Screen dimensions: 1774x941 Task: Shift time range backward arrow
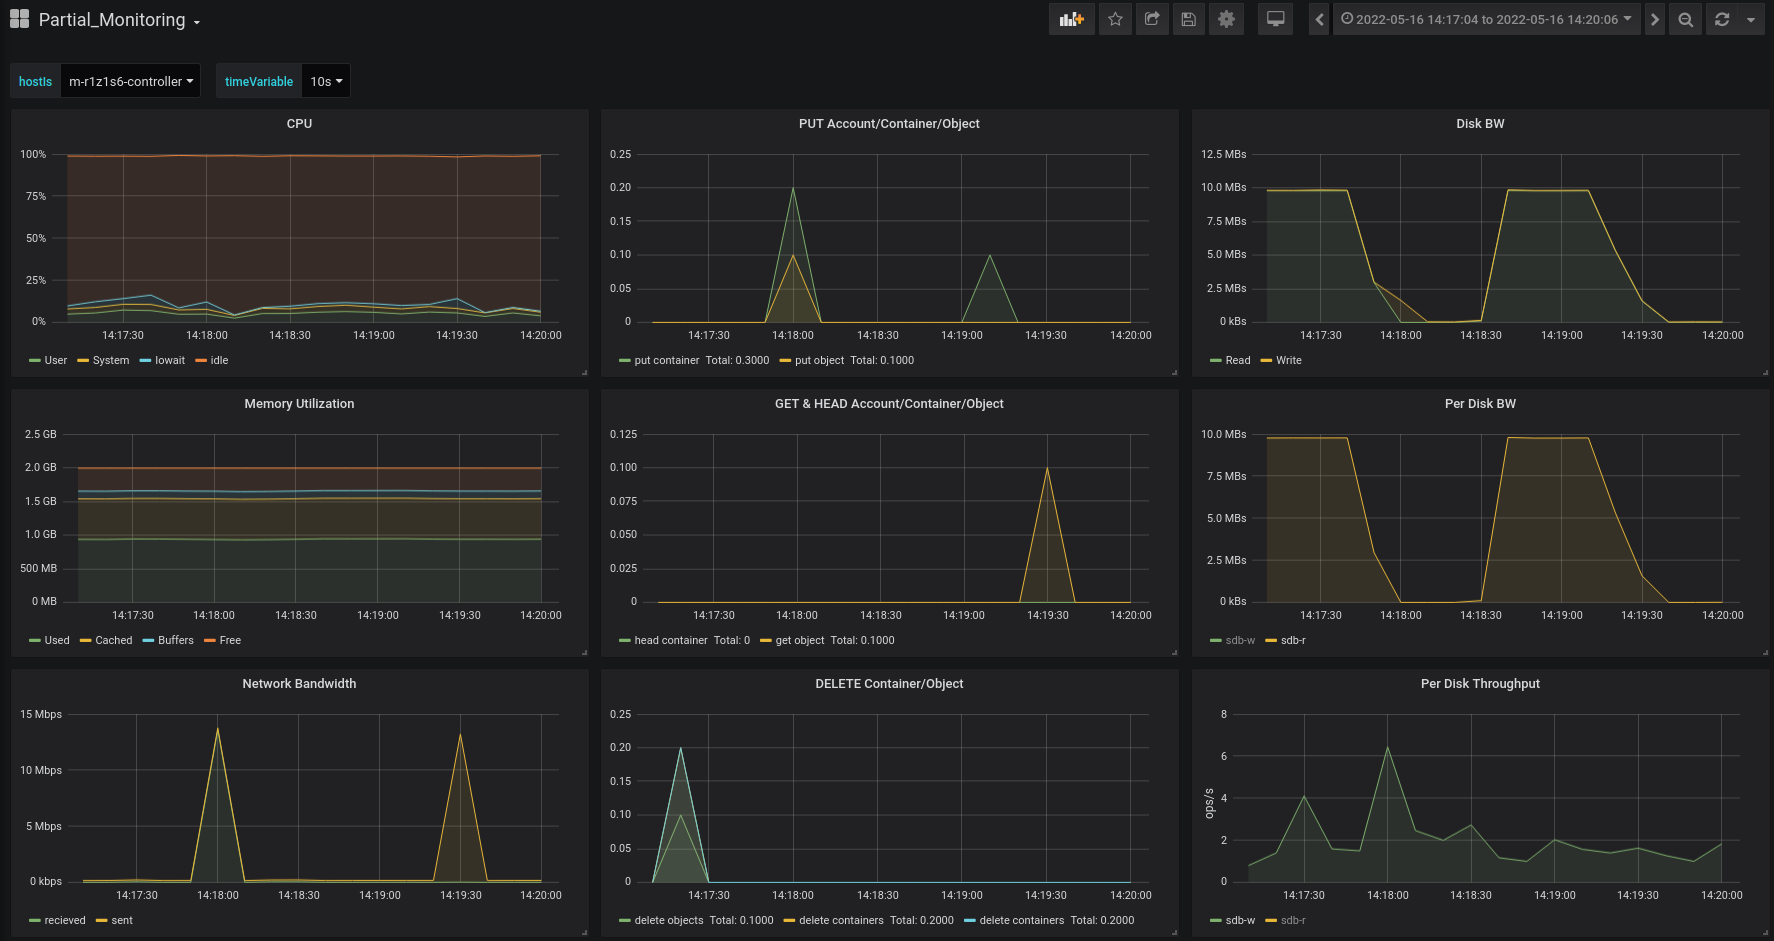click(1319, 19)
